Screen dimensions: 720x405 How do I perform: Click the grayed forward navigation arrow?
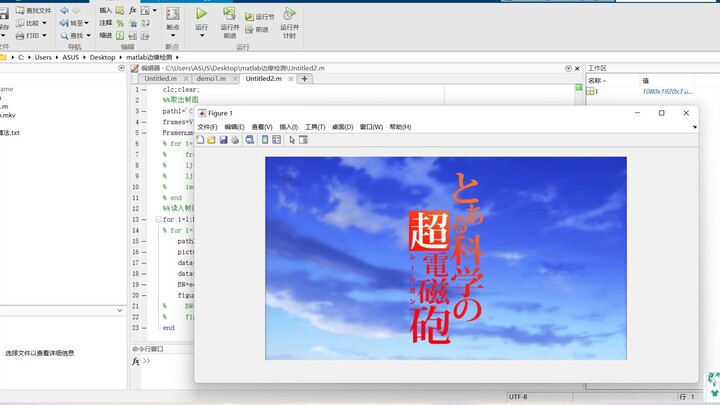tap(76, 10)
